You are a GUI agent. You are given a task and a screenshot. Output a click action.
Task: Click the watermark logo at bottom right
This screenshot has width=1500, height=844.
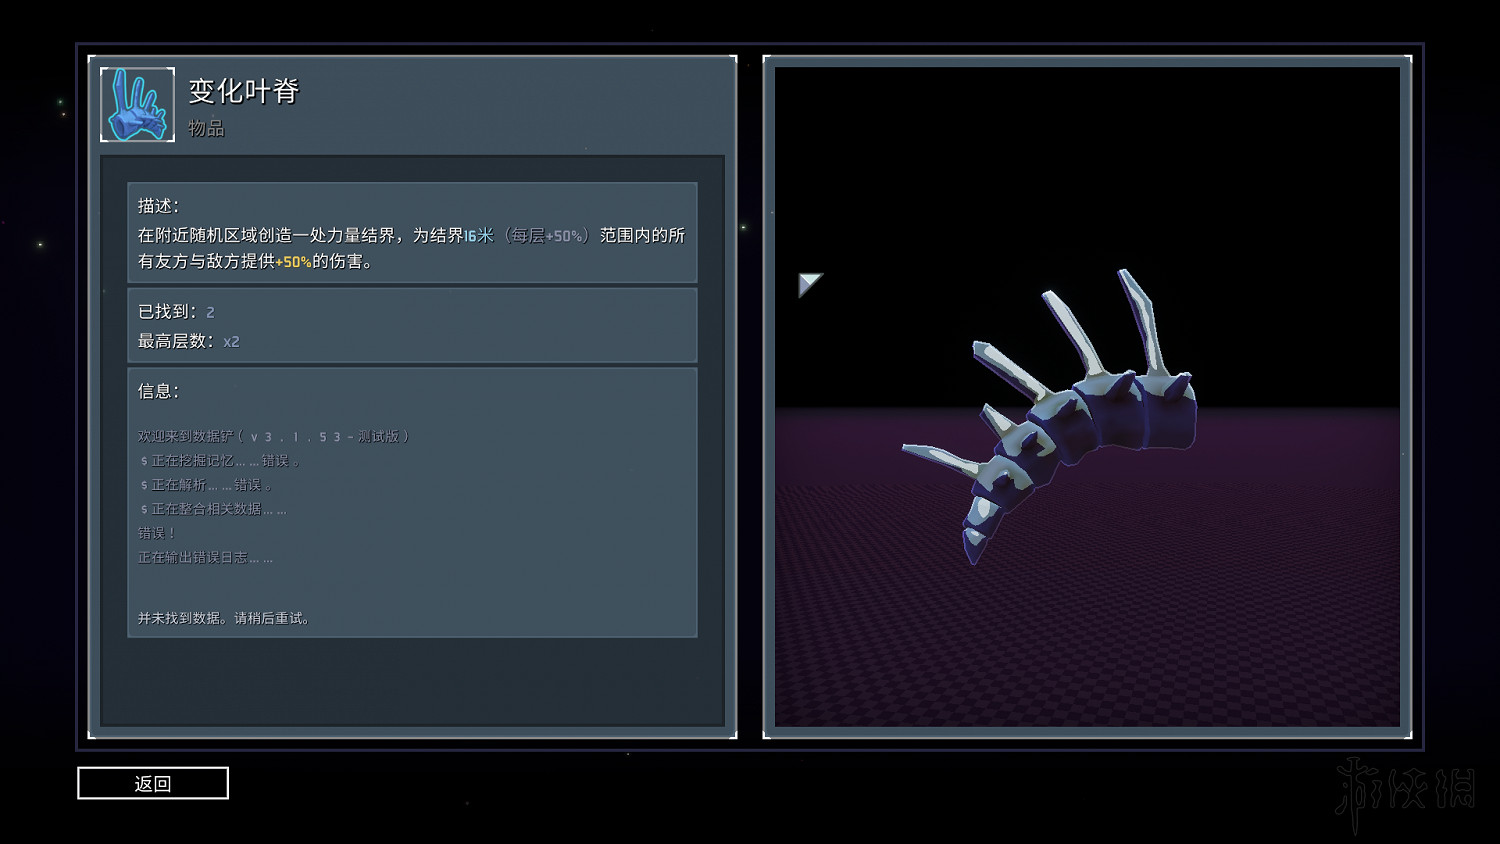tap(1404, 791)
